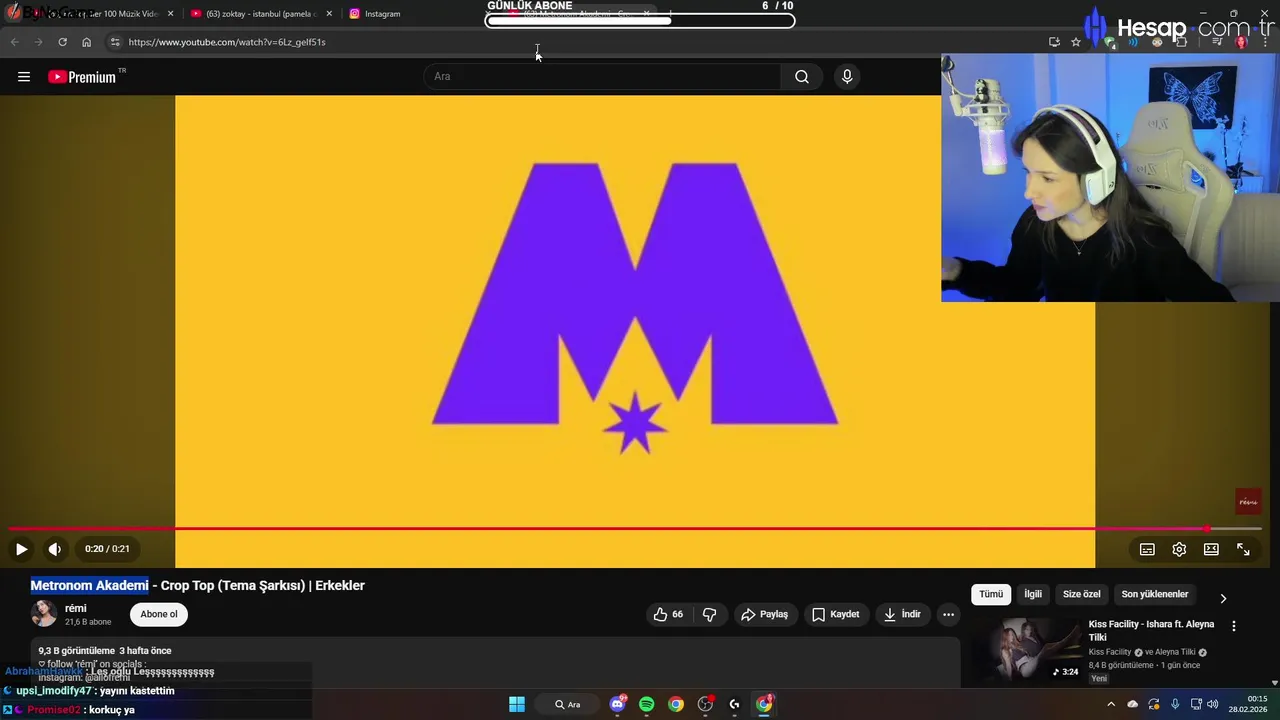Open the browser profile avatar
Screen dimensions: 1280x720
coord(1242,42)
